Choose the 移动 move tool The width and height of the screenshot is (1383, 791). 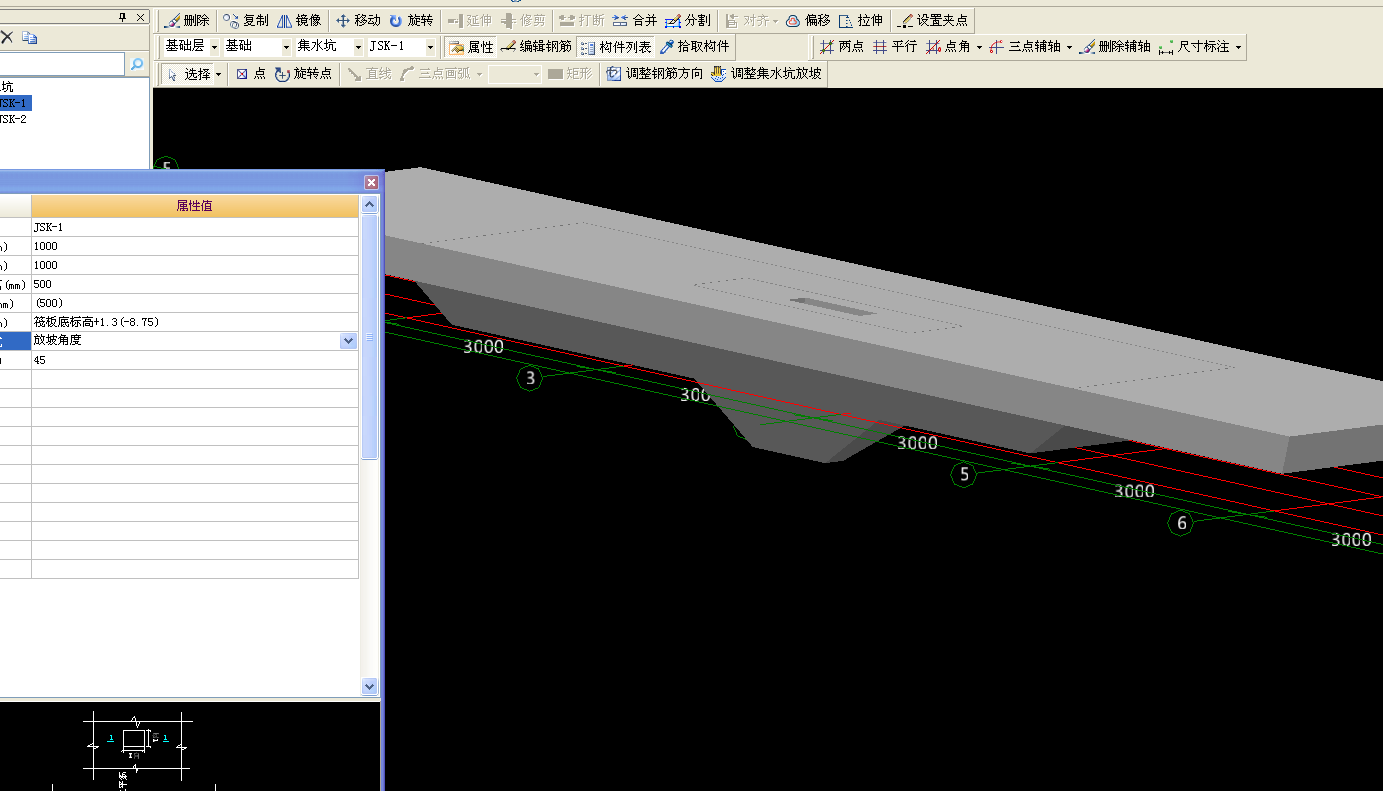[x=358, y=20]
